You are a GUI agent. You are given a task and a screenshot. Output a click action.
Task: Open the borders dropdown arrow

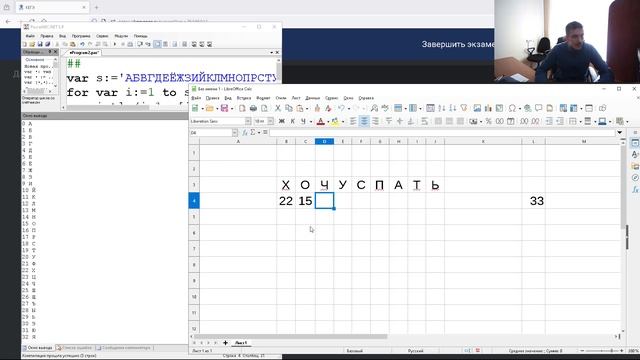point(580,122)
